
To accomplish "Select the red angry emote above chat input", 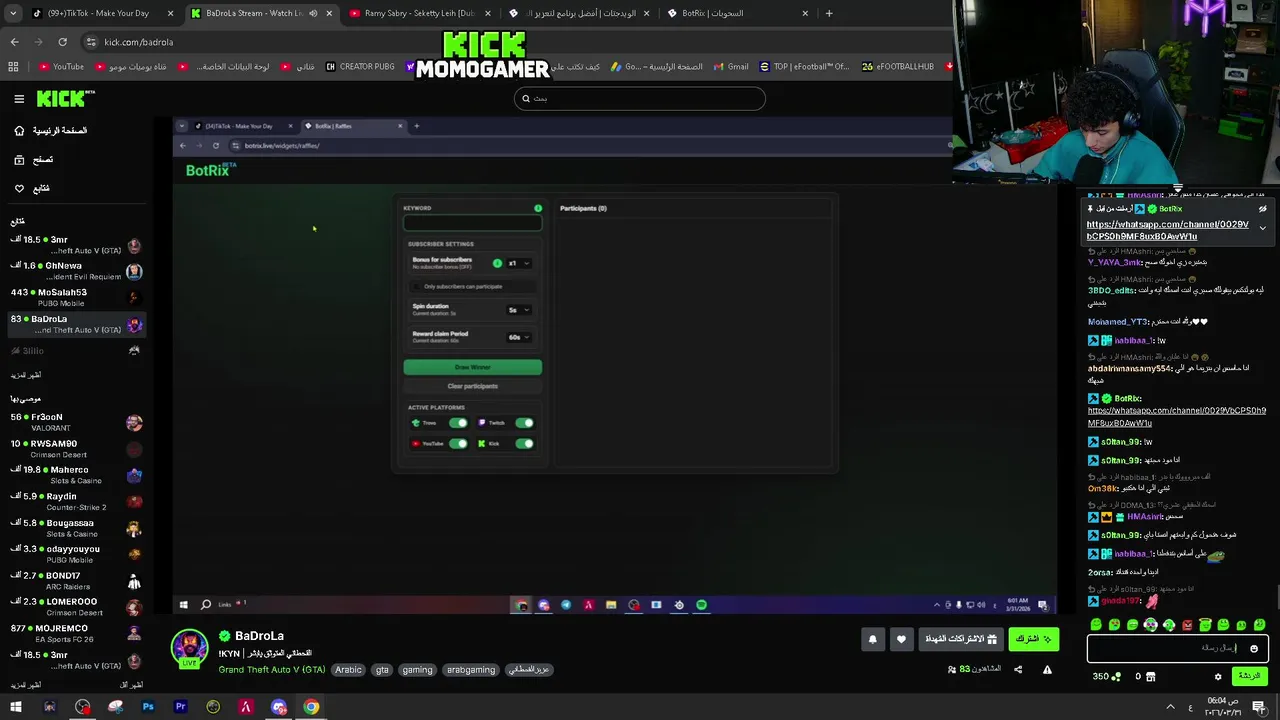I will (x=1187, y=625).
